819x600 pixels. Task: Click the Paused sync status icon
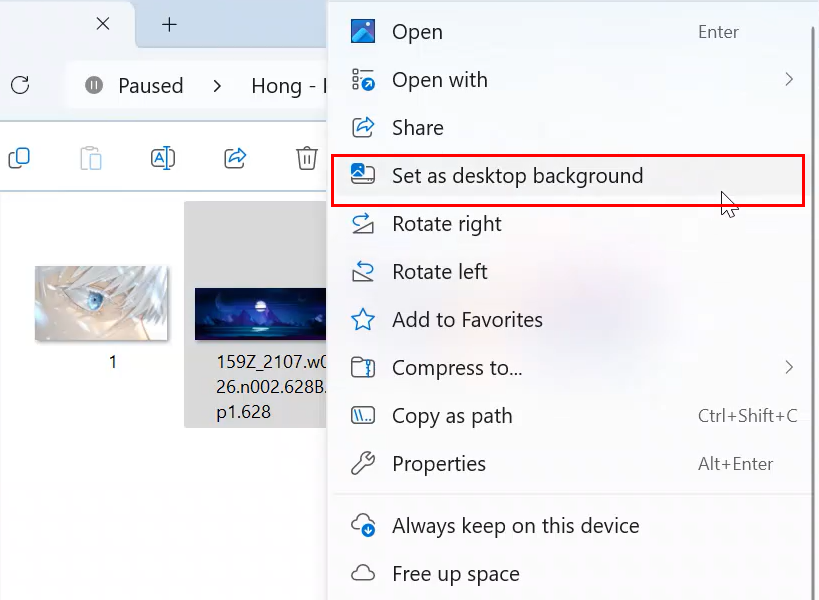[94, 86]
